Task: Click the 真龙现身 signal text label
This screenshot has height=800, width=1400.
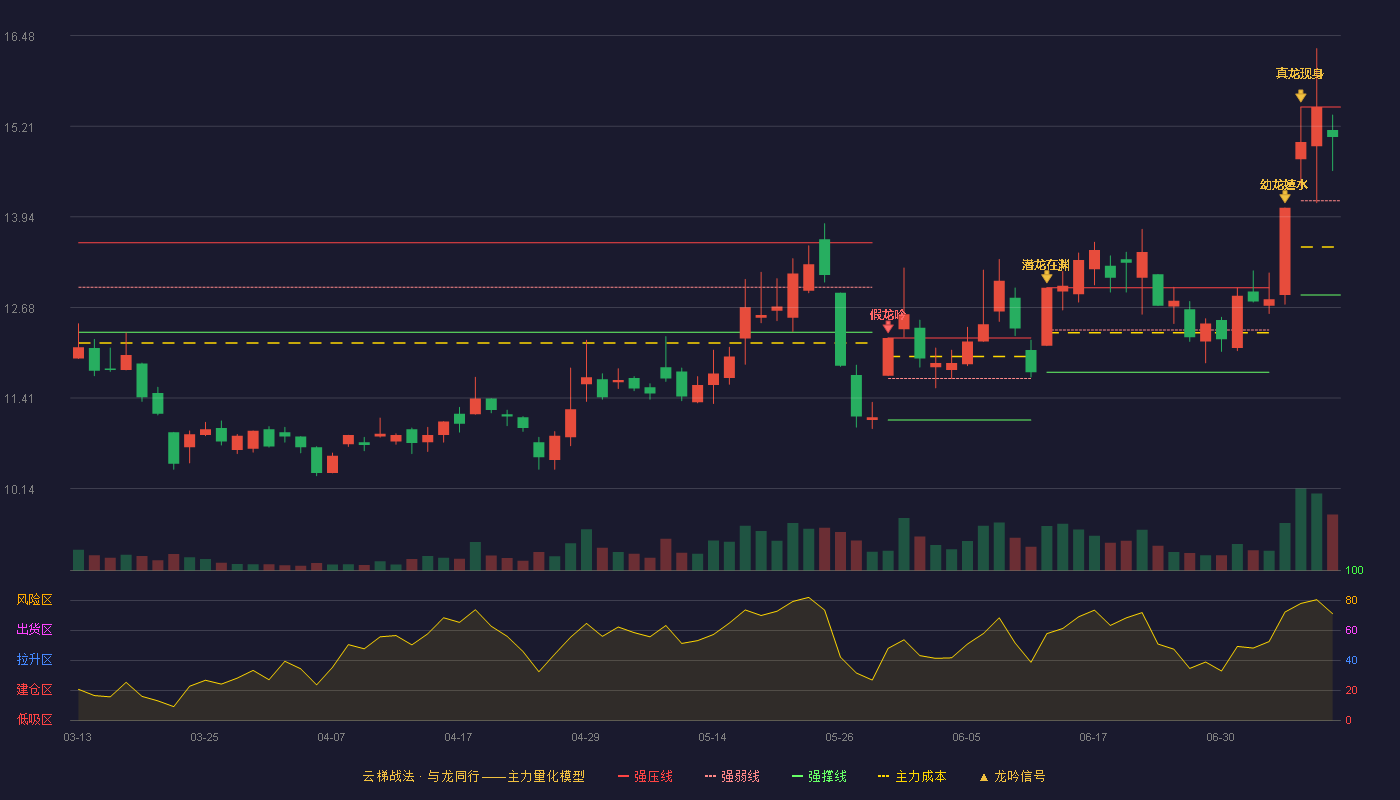Action: 1300,73
